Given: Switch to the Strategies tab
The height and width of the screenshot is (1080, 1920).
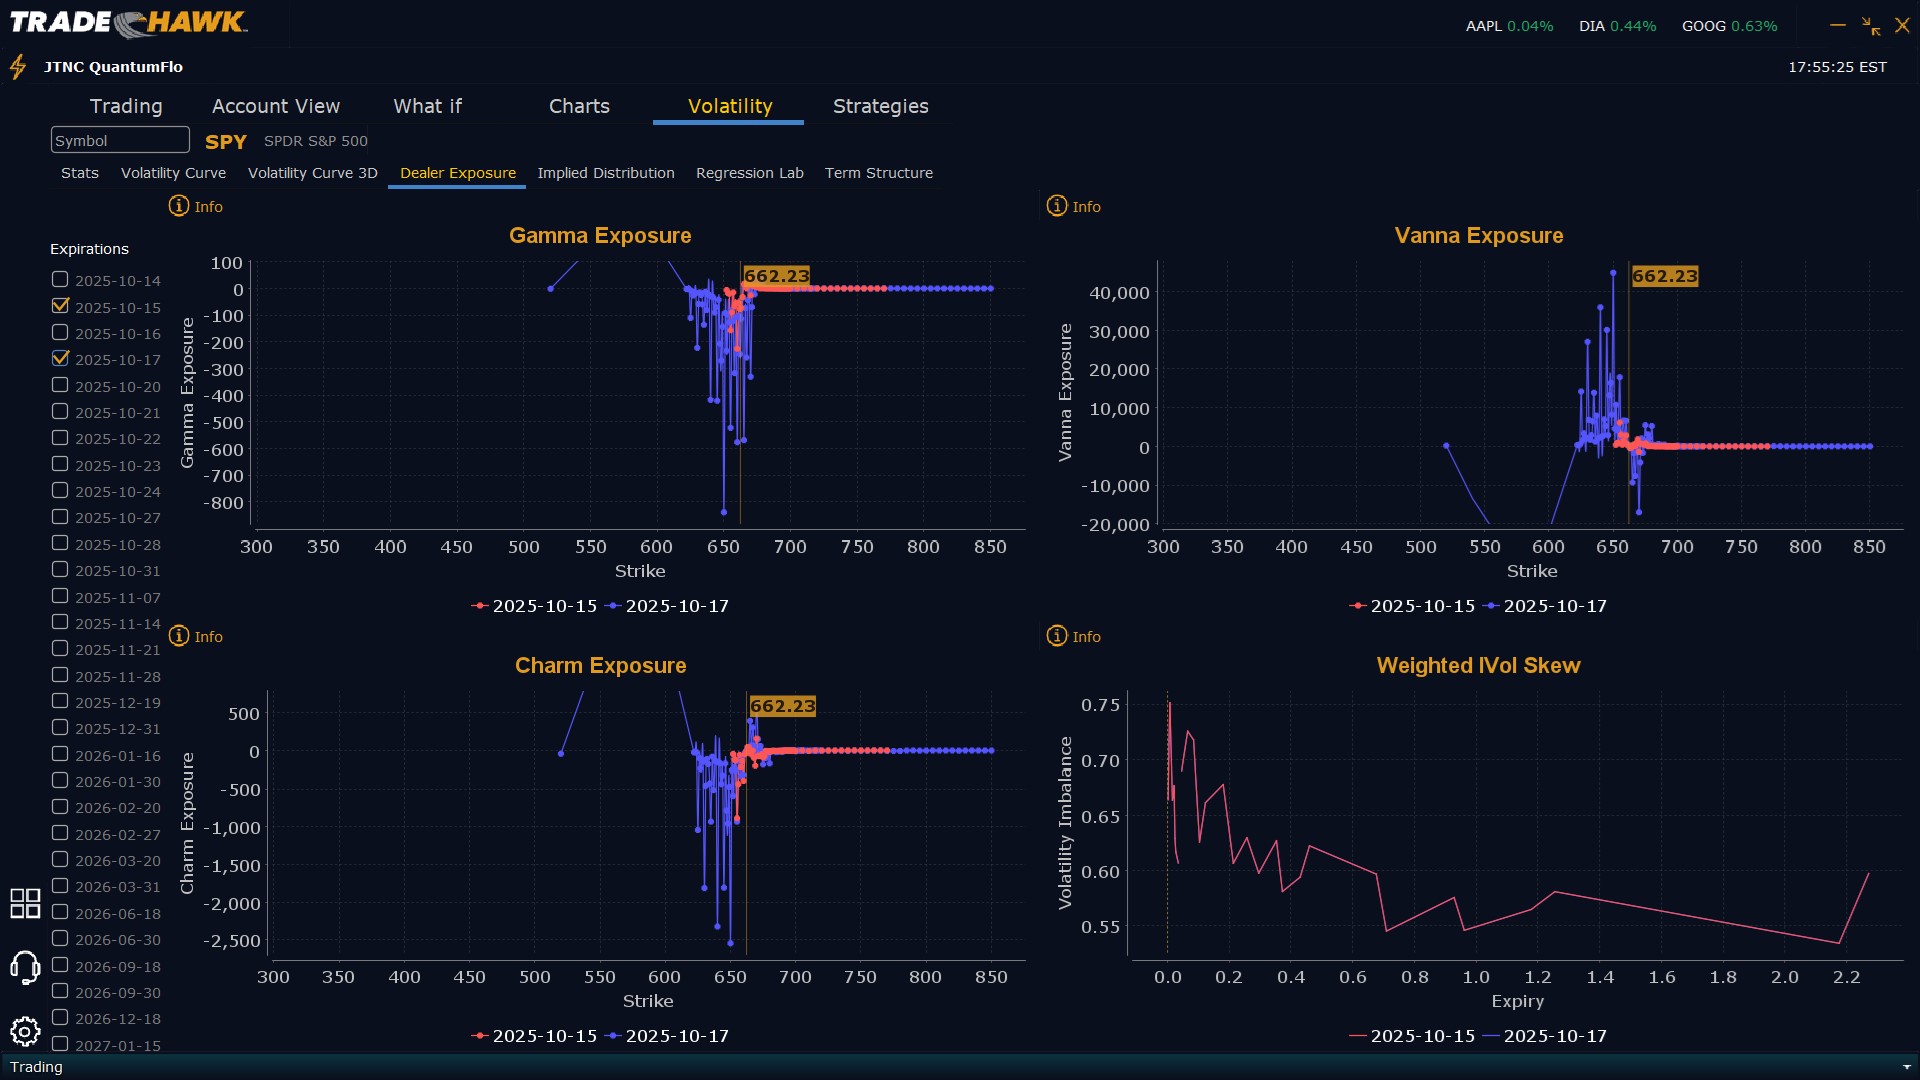Looking at the screenshot, I should pos(880,106).
